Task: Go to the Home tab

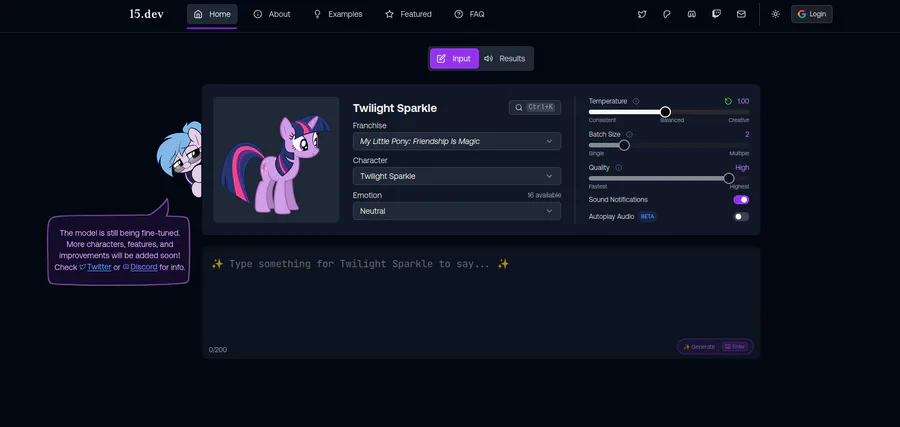Action: 212,14
